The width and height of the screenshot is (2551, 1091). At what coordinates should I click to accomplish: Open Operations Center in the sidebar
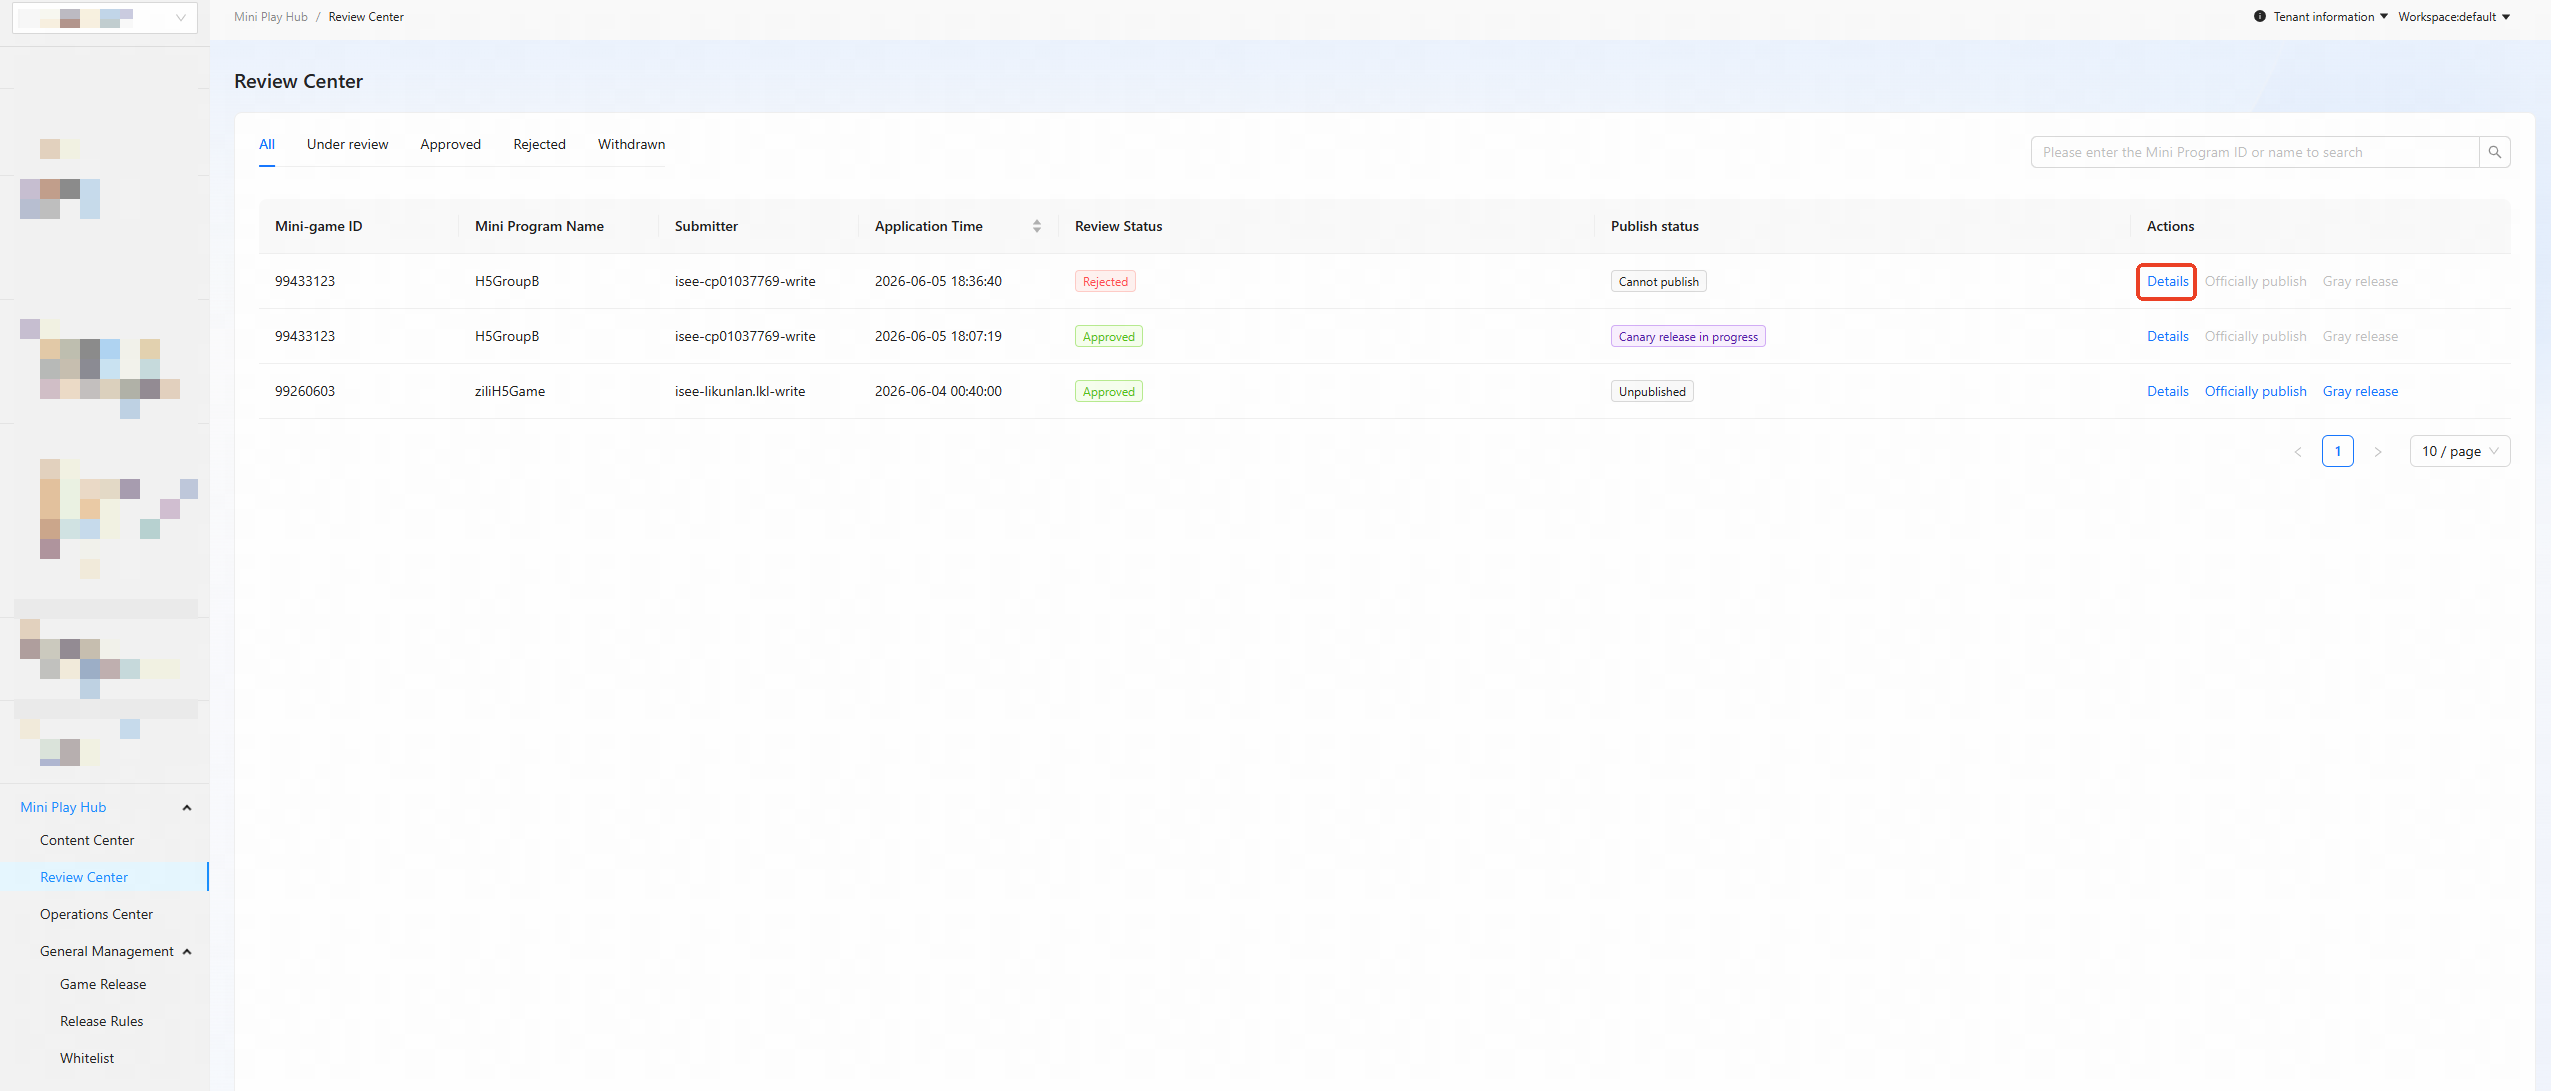tap(96, 914)
